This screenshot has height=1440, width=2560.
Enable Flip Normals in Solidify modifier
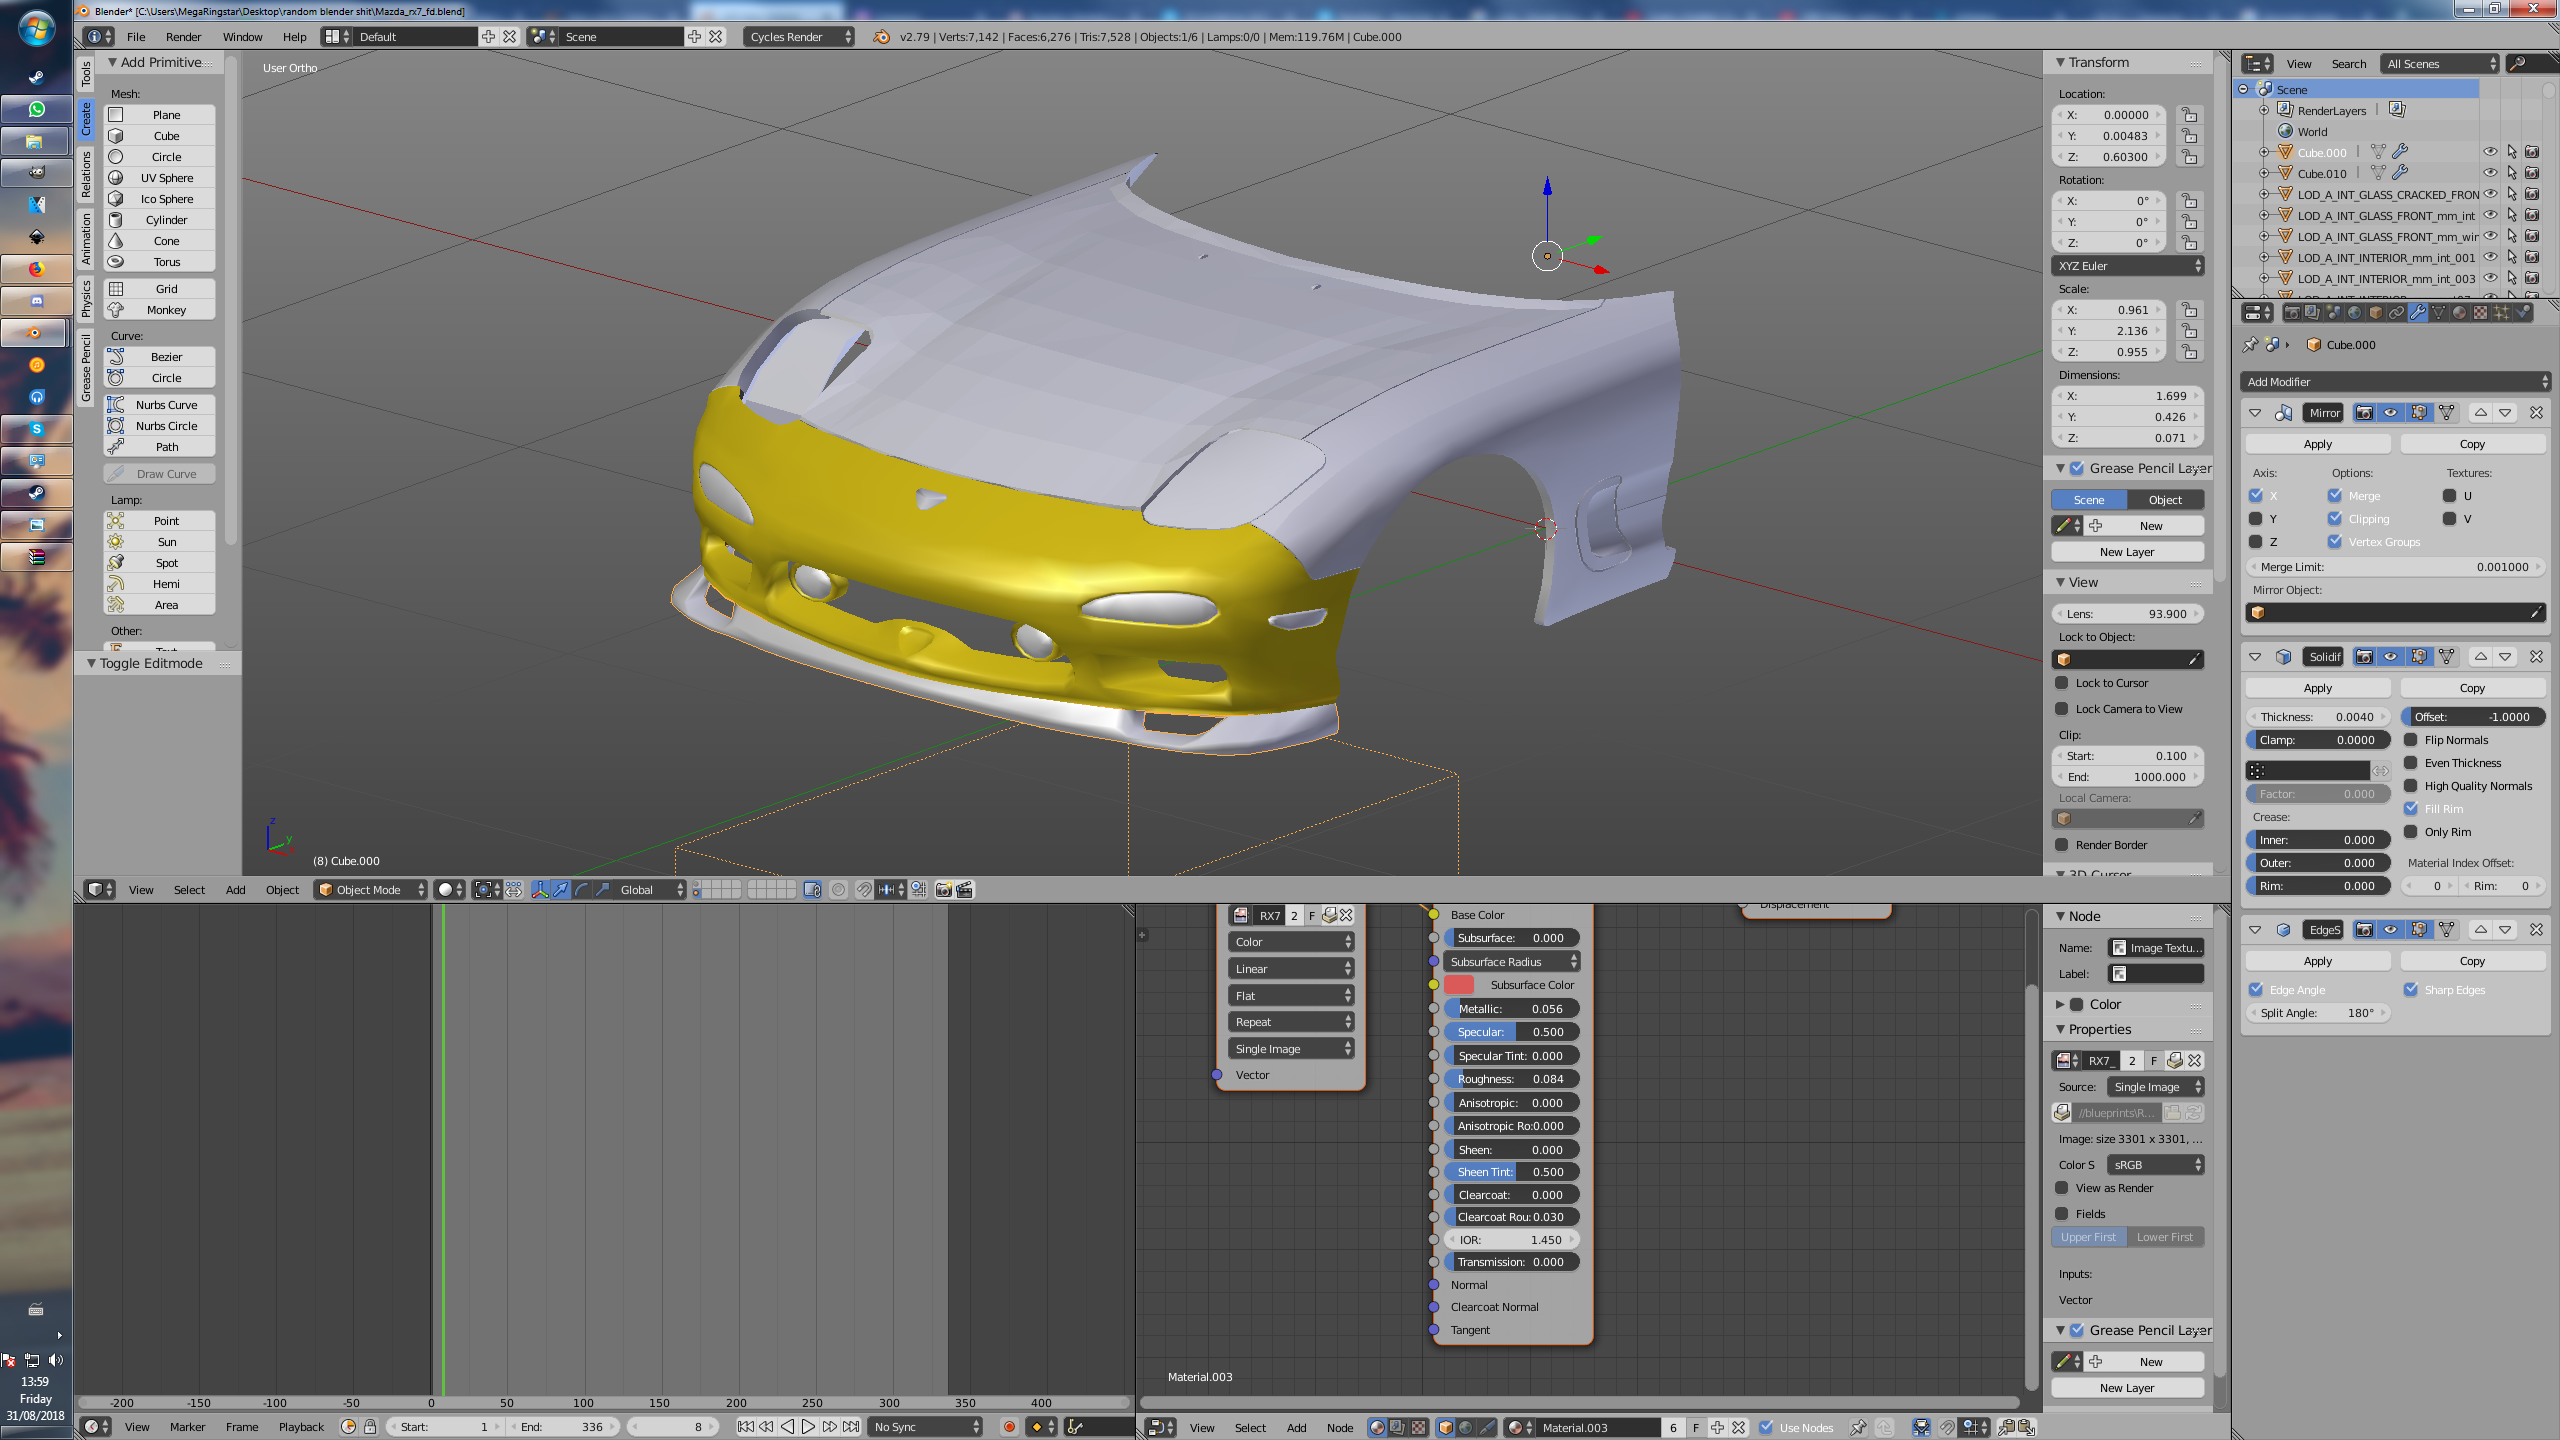click(x=2411, y=740)
